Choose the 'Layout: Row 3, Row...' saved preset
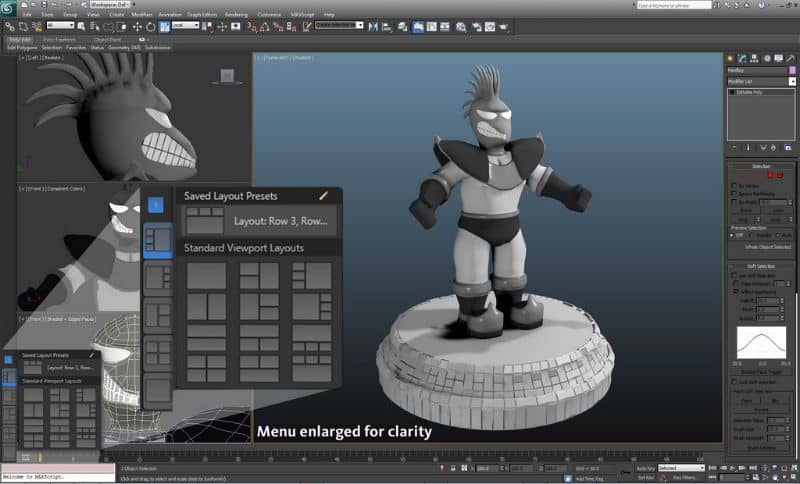 (280, 221)
